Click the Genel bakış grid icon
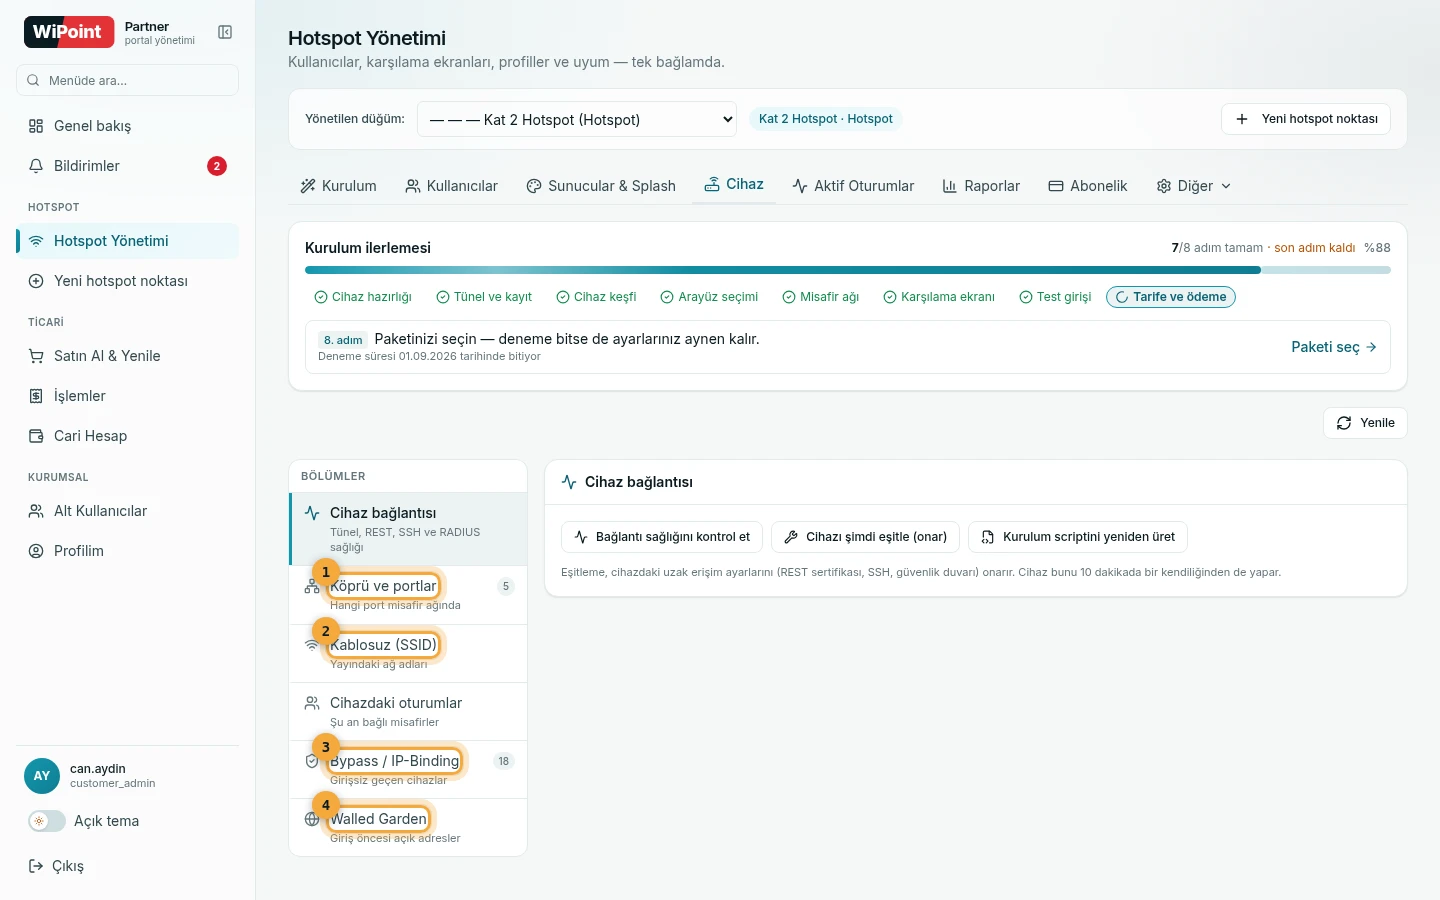The width and height of the screenshot is (1440, 900). (x=36, y=126)
